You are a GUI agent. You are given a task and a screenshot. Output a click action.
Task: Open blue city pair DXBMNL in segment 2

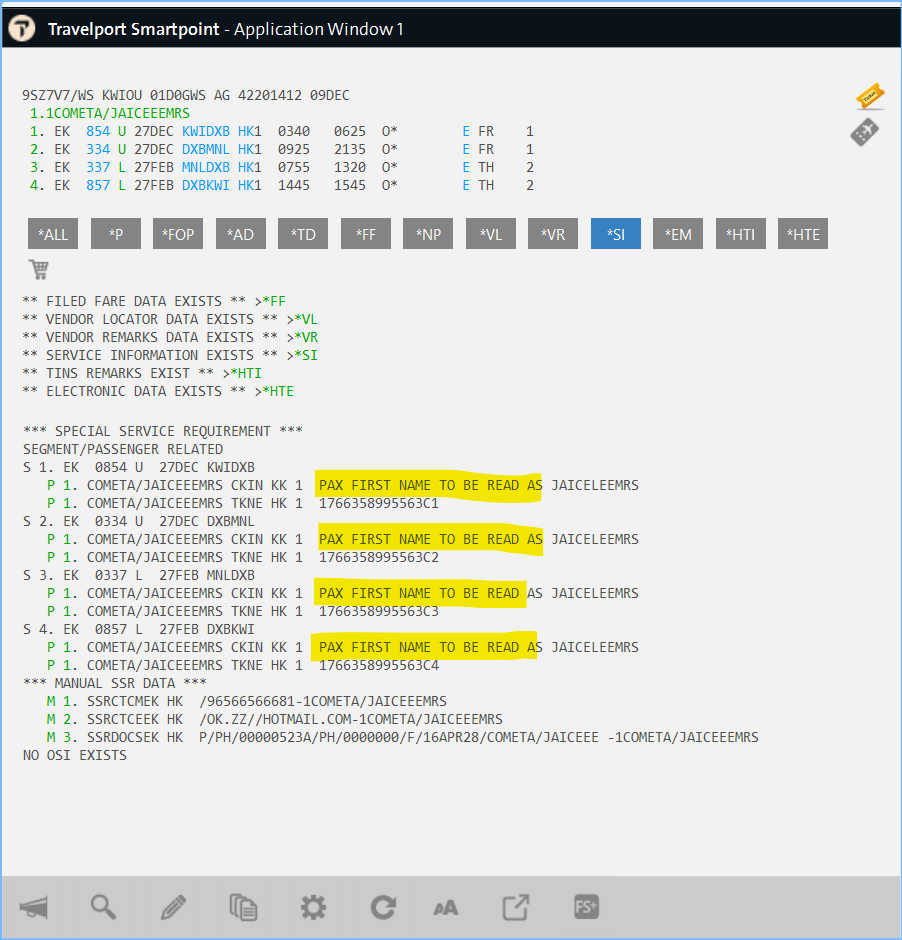point(206,149)
